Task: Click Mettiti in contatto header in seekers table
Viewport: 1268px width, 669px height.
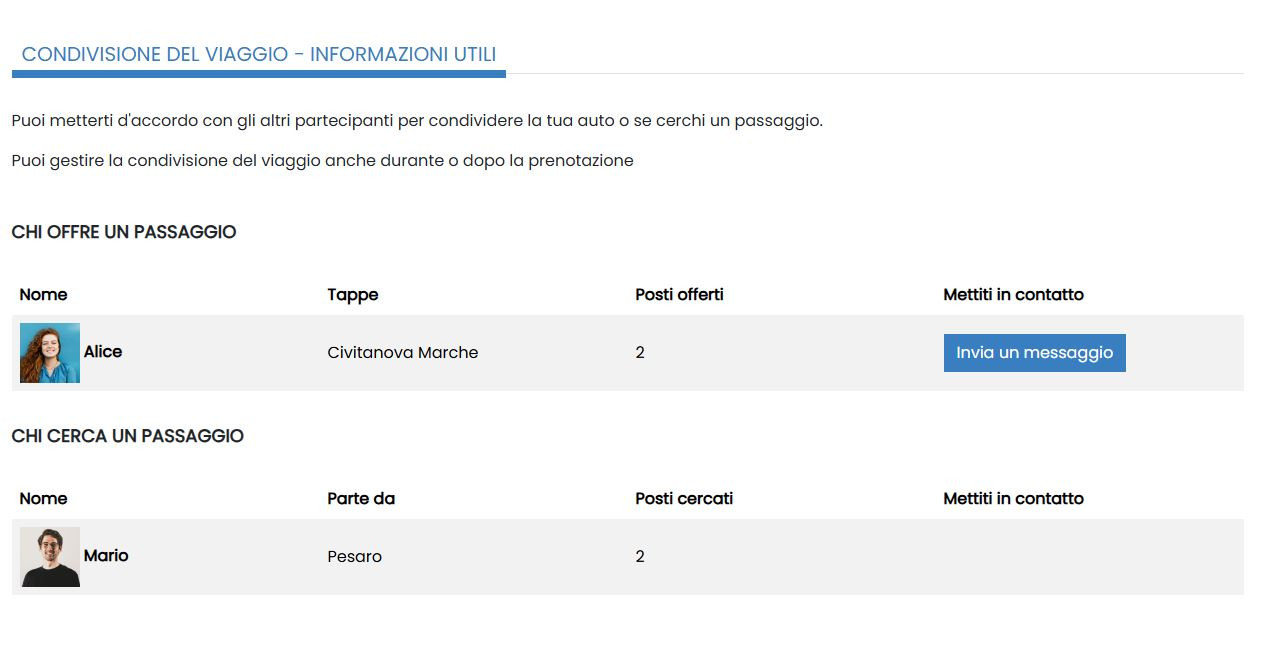Action: coord(1013,499)
